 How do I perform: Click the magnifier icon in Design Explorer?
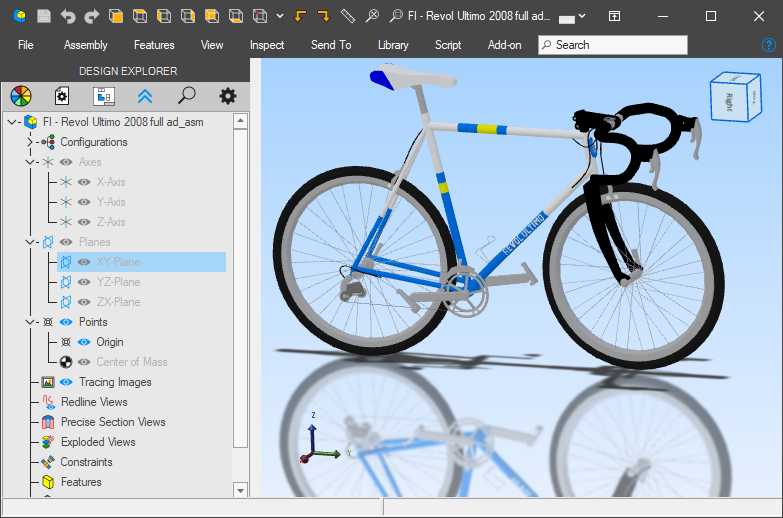[186, 96]
